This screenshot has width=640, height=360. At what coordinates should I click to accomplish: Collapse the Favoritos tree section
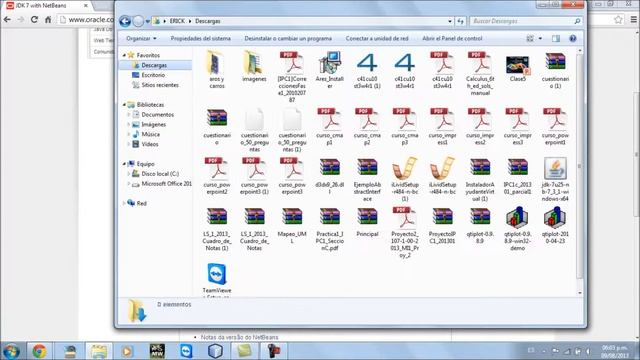(x=124, y=55)
